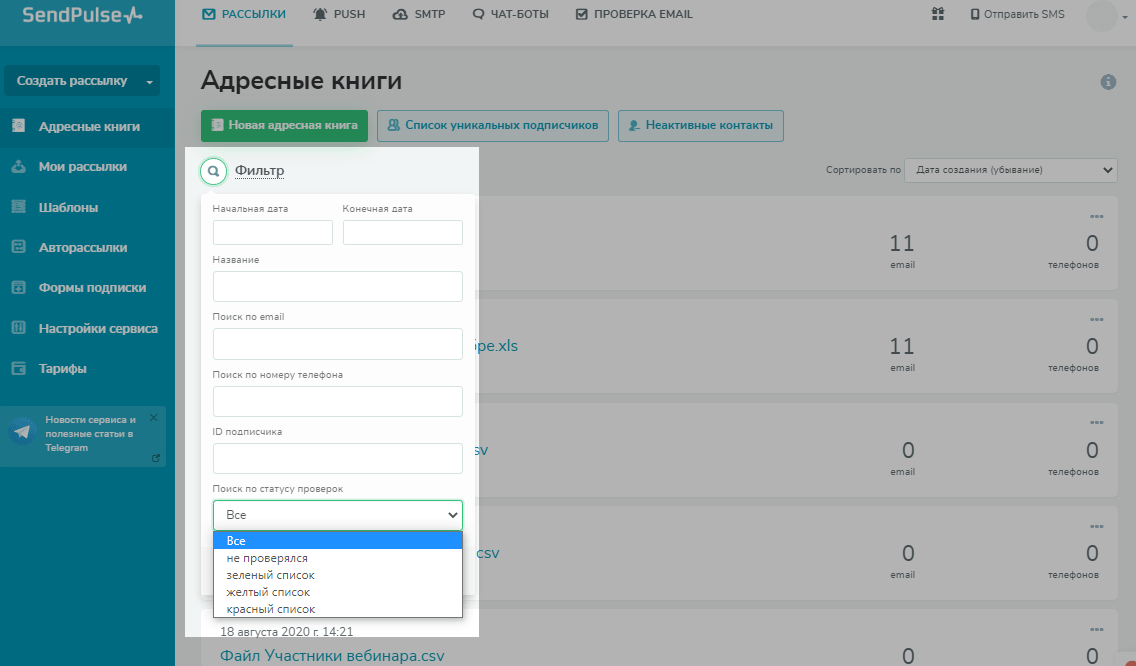Click 'Новая адресная книга' button
Viewport: 1136px width, 666px height.
point(285,126)
